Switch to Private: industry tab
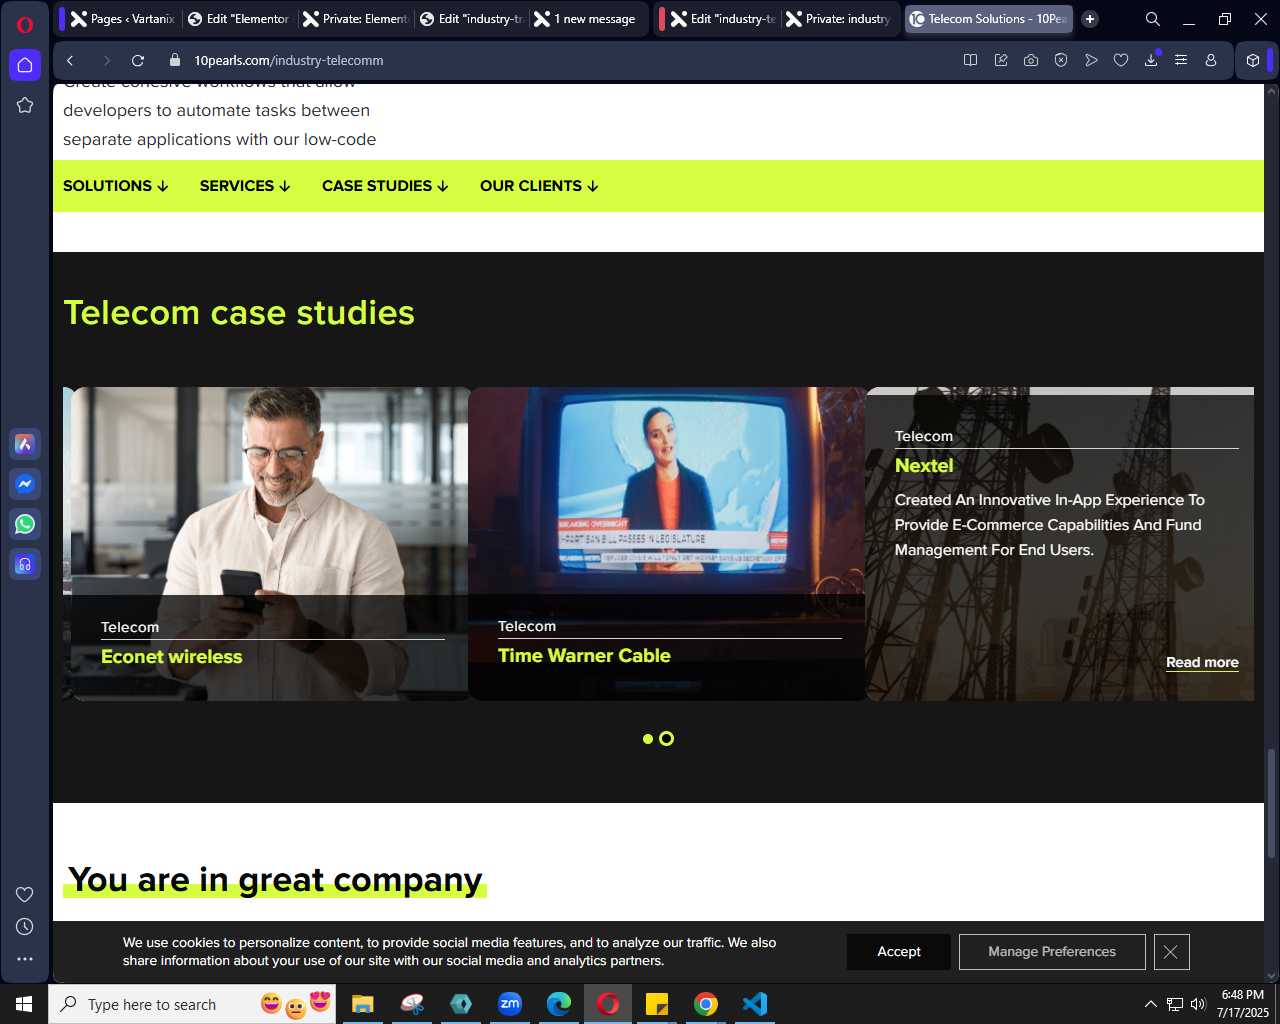 tap(839, 19)
